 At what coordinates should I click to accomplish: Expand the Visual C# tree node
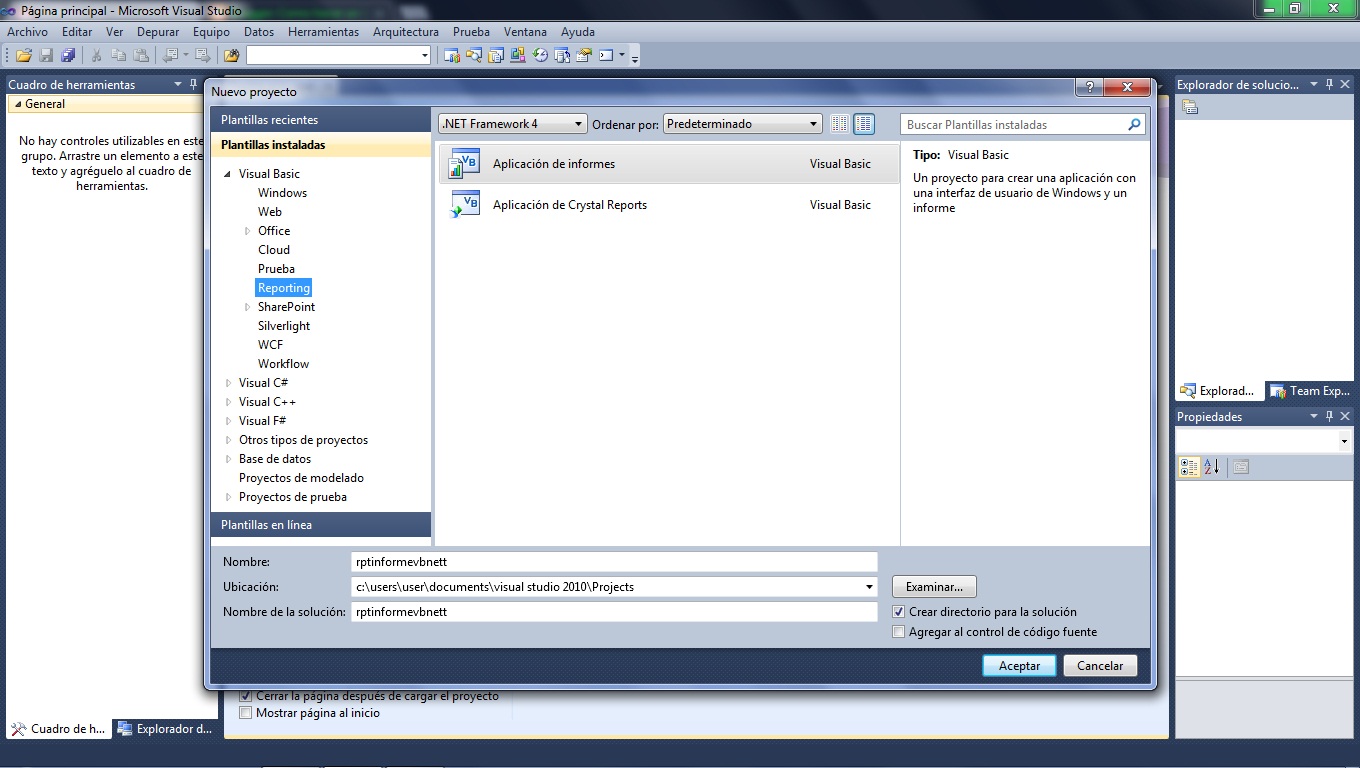[228, 382]
